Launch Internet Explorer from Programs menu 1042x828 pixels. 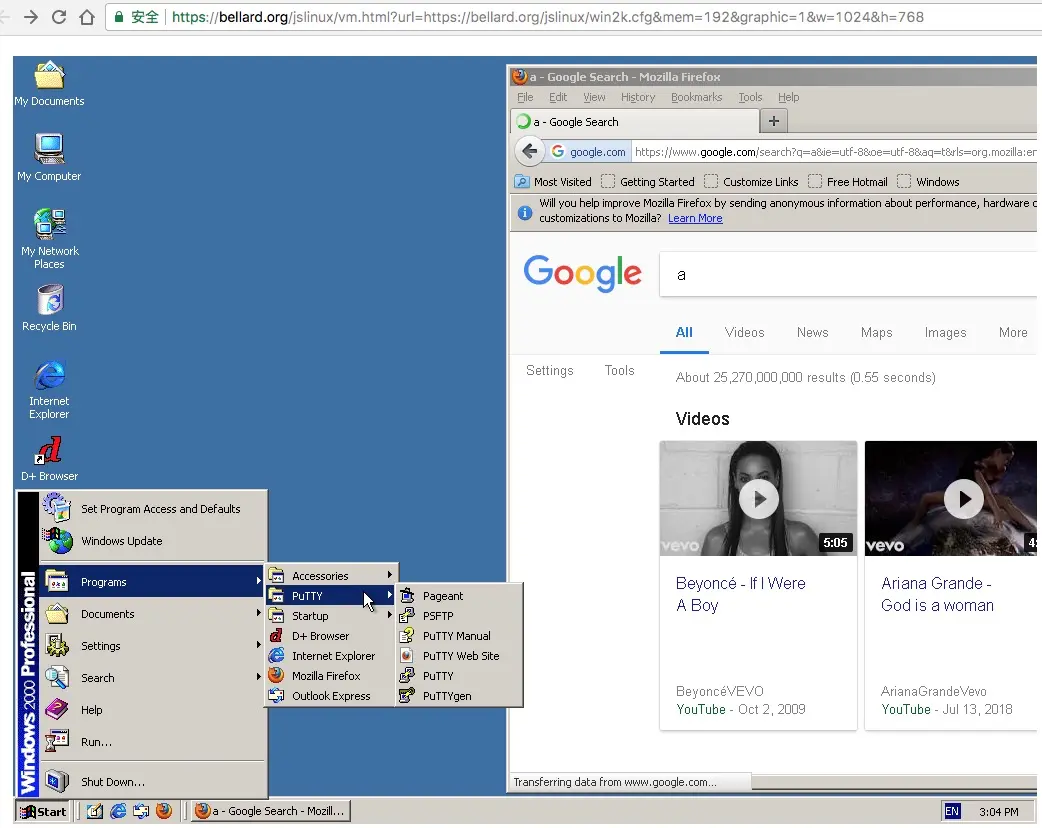[331, 656]
